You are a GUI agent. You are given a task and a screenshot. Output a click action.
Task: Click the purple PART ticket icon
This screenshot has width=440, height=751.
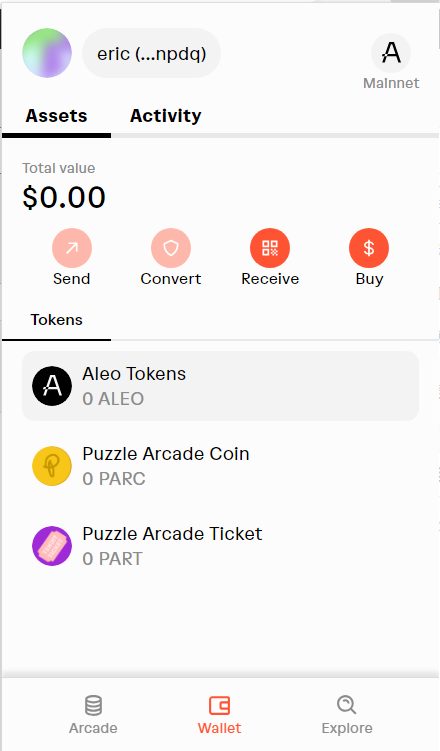click(x=52, y=546)
